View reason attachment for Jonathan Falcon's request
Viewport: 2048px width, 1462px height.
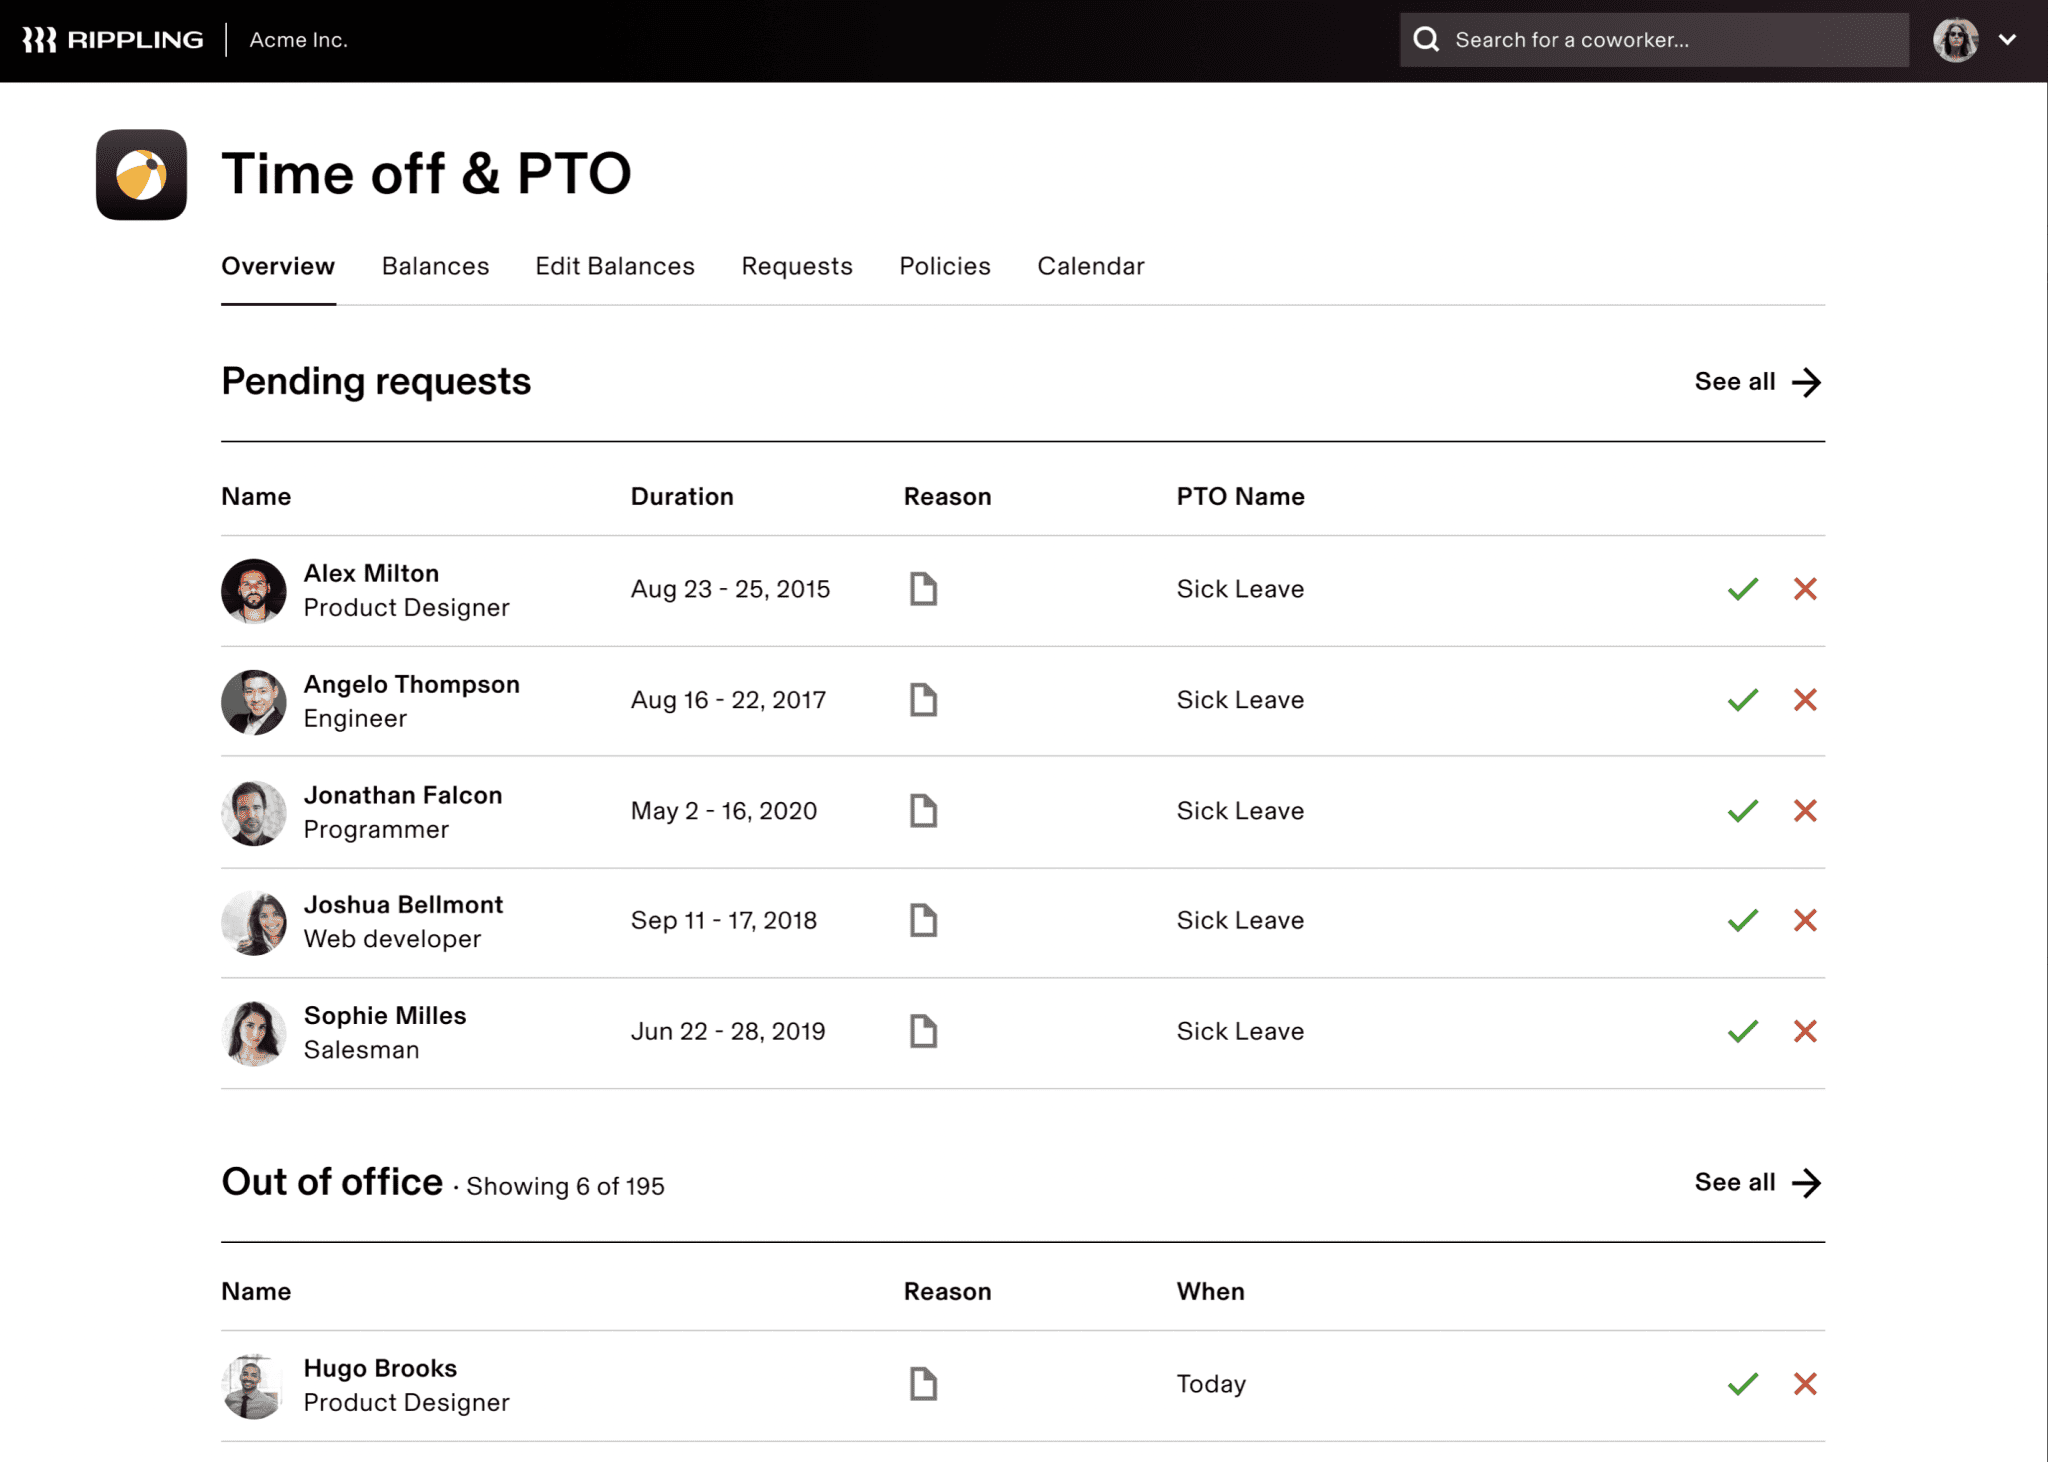921,811
